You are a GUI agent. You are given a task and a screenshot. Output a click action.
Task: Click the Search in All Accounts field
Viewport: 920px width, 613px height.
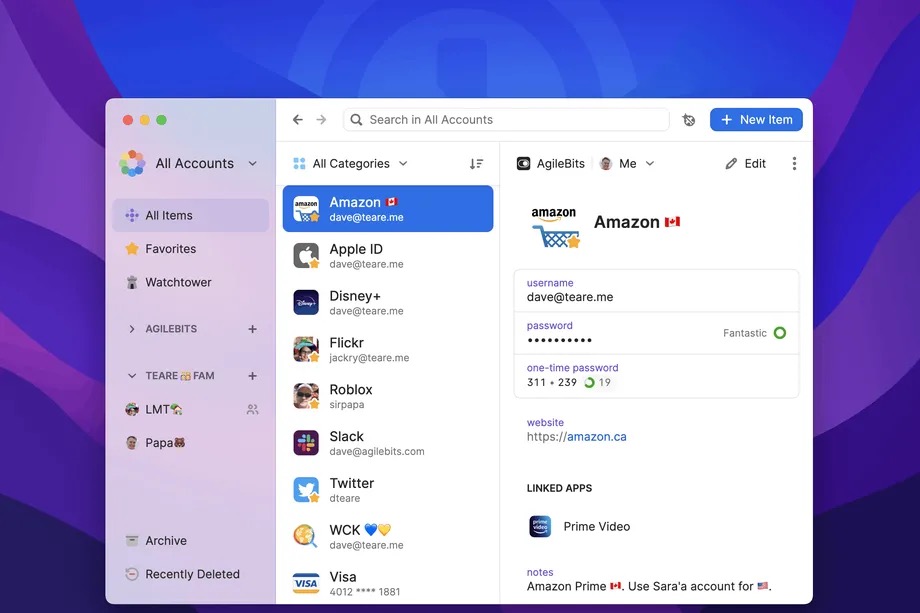click(505, 120)
